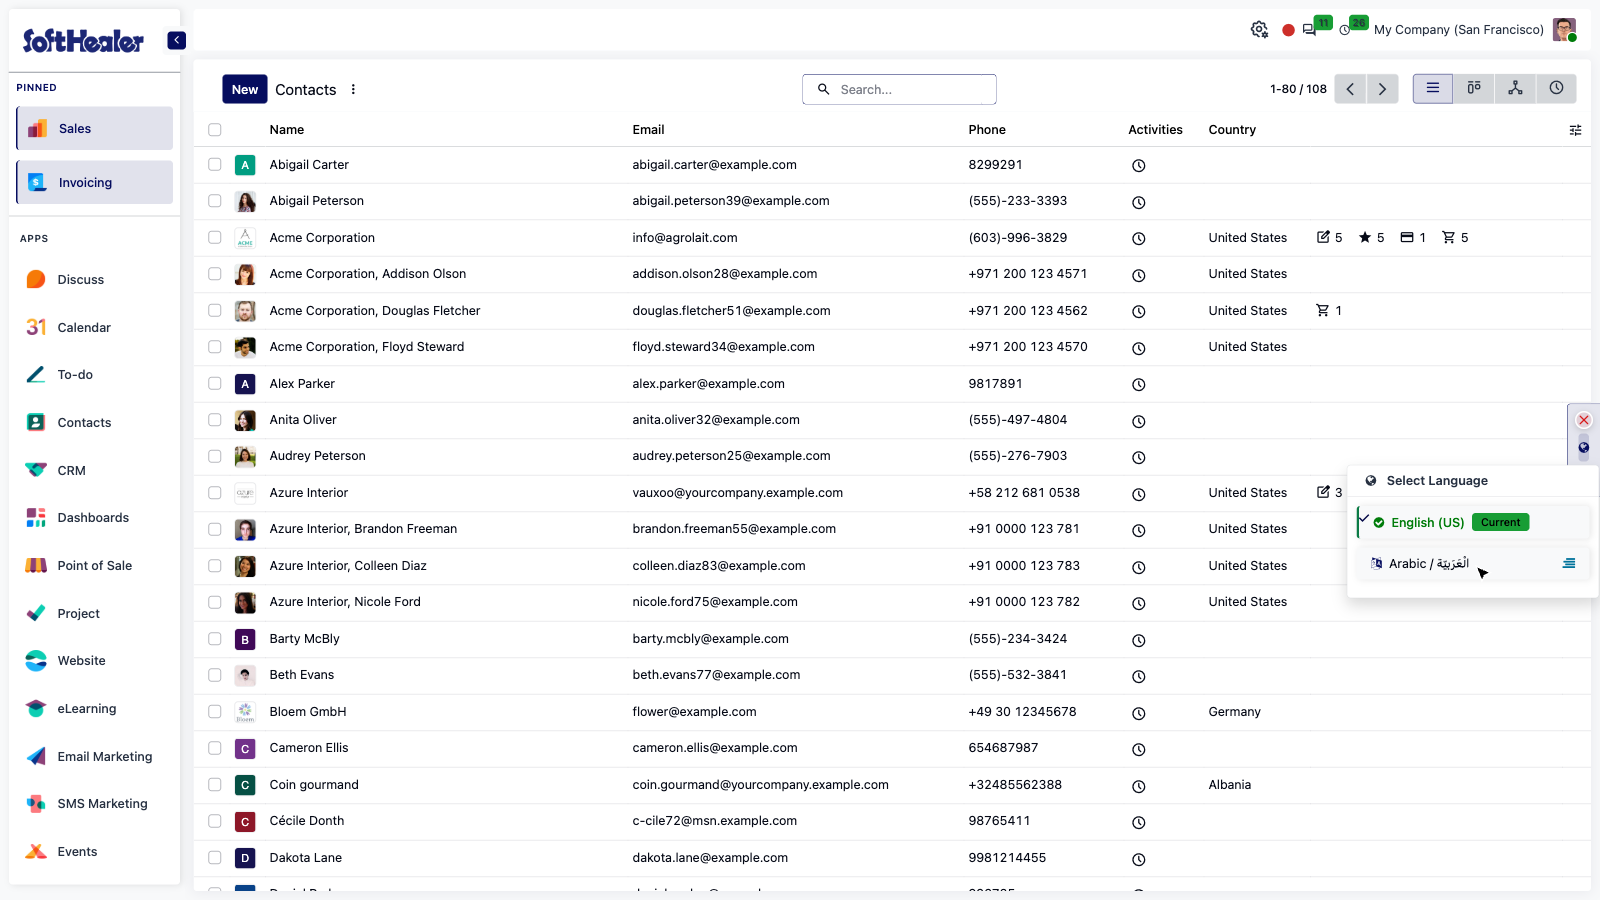Open the Contacts actions kebab menu
The image size is (1600, 900).
click(353, 89)
